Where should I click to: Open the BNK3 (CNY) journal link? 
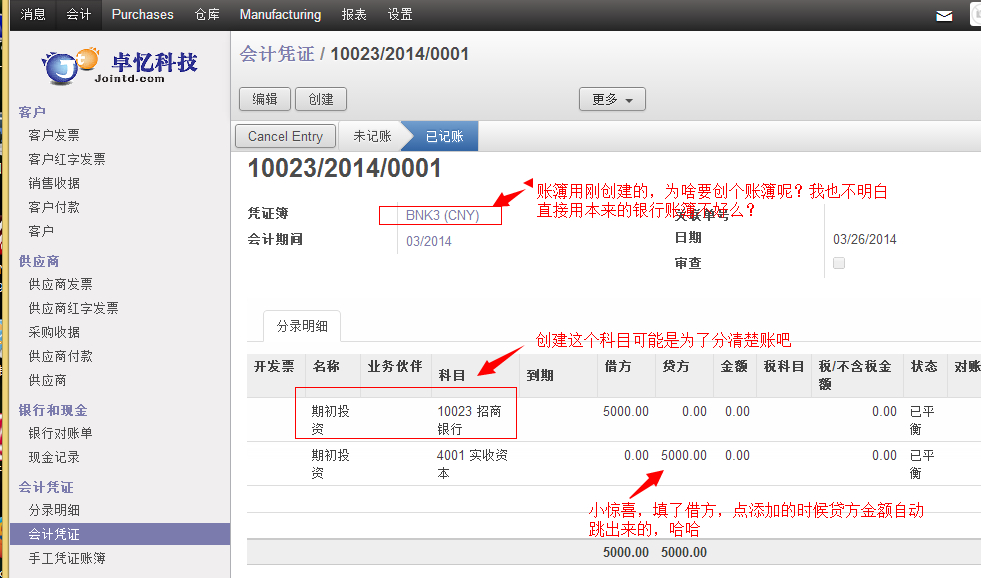coord(442,215)
